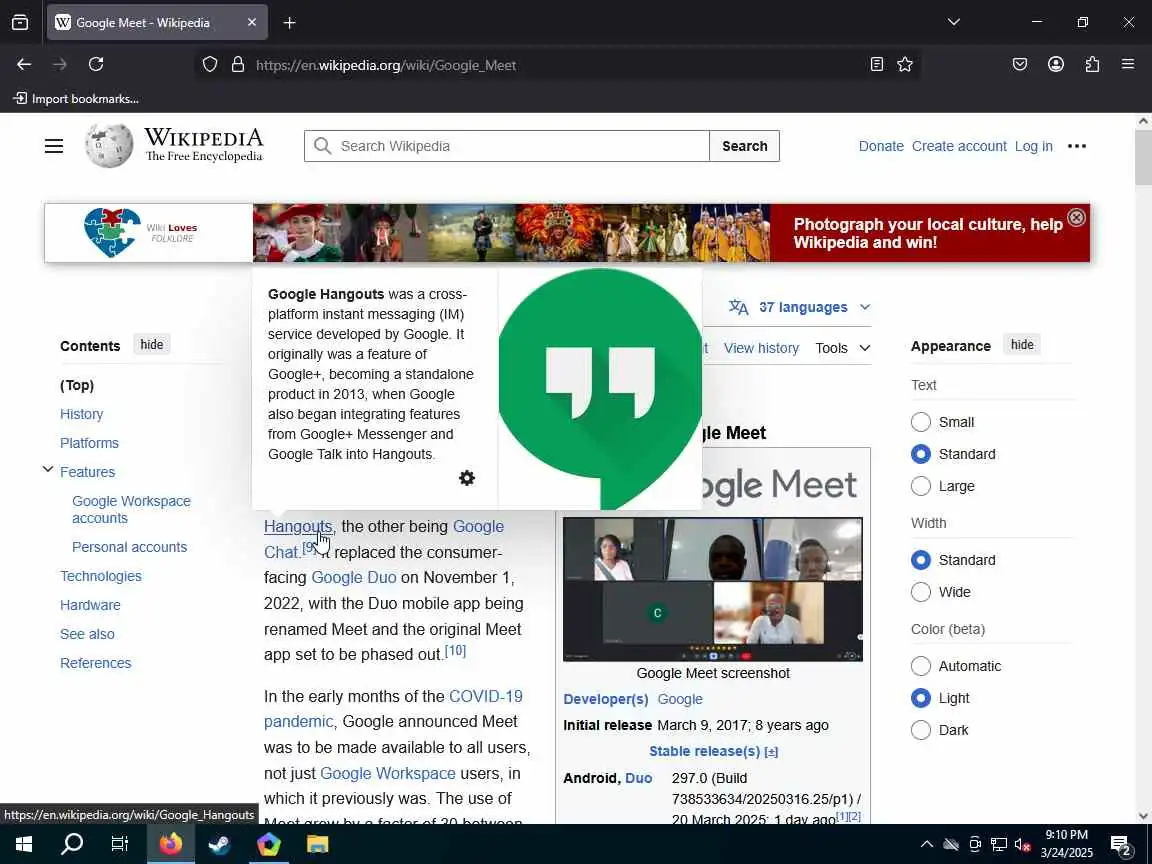The width and height of the screenshot is (1152, 864).
Task: Open the Google Chat link
Action: coord(478,527)
